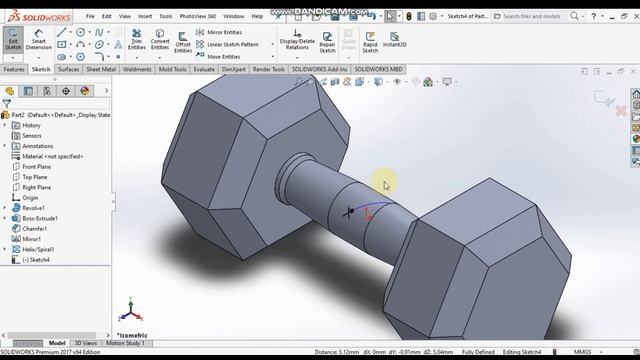
Task: Open Display/Delete Relations
Action: [297, 40]
